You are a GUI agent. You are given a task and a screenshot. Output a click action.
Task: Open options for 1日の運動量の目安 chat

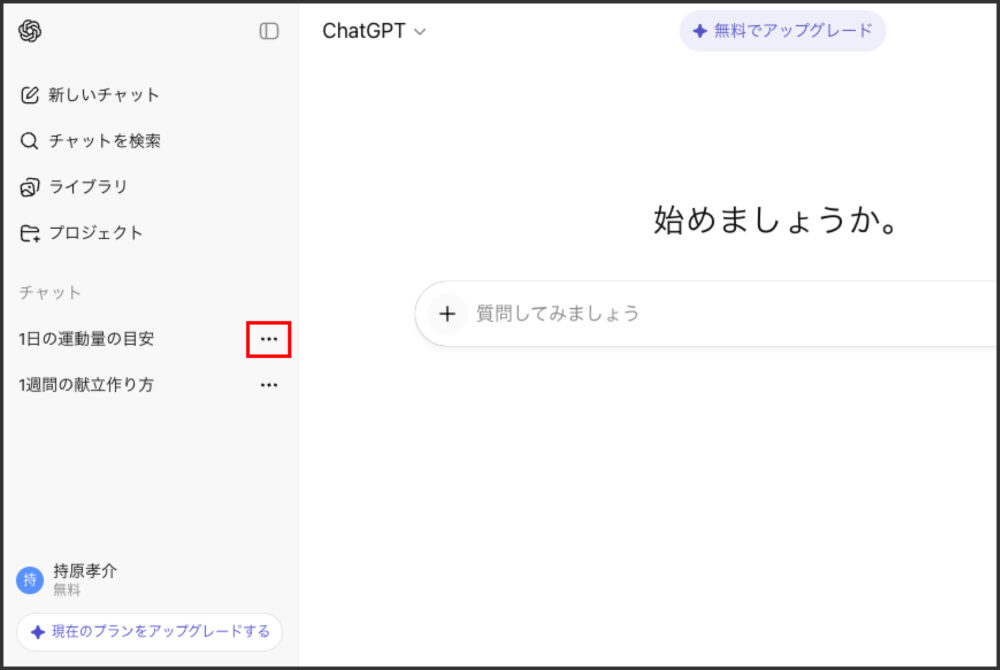pos(268,339)
